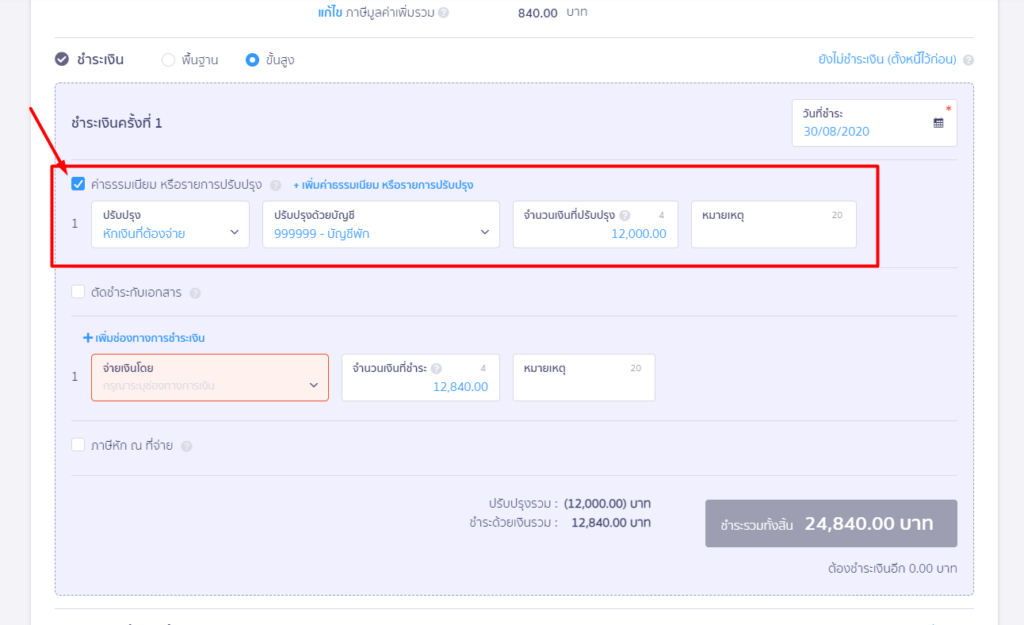Click ชำระเงินครั้งที่ 1 heading

tap(117, 123)
